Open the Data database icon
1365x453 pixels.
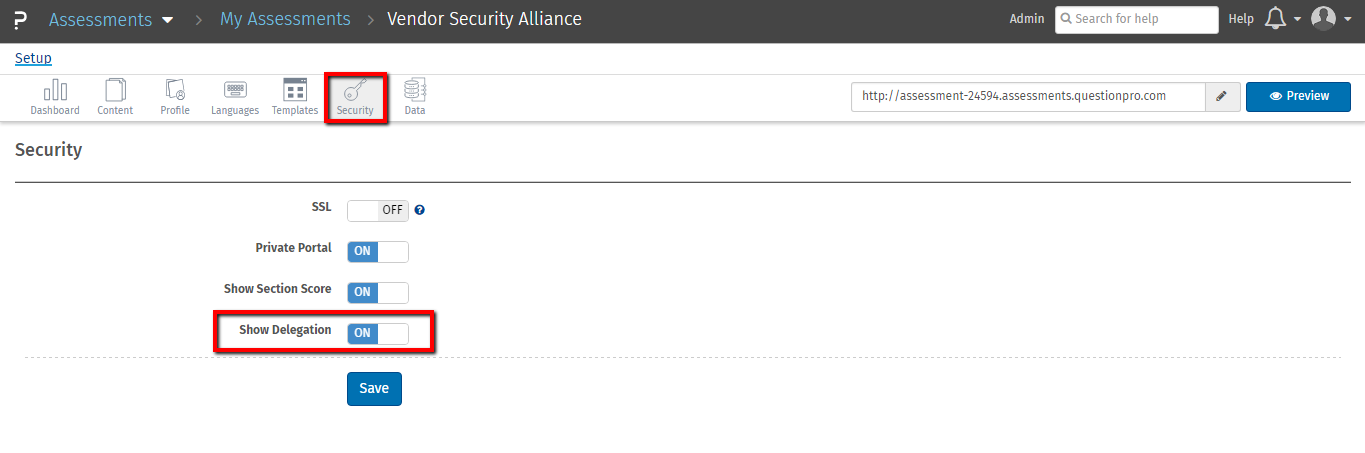pyautogui.click(x=415, y=91)
